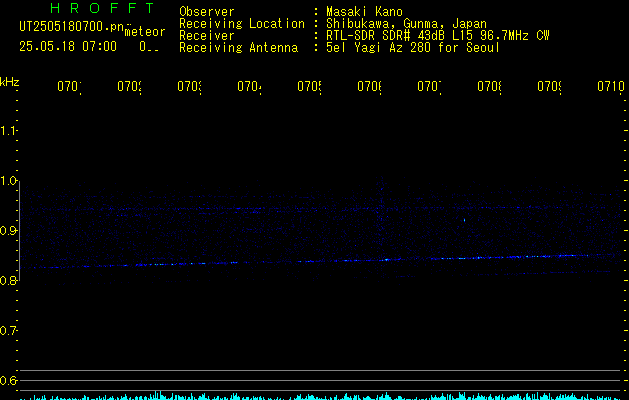Screen dimensions: 629x400
Task: Click the 0709 time marker
Action: [549, 87]
